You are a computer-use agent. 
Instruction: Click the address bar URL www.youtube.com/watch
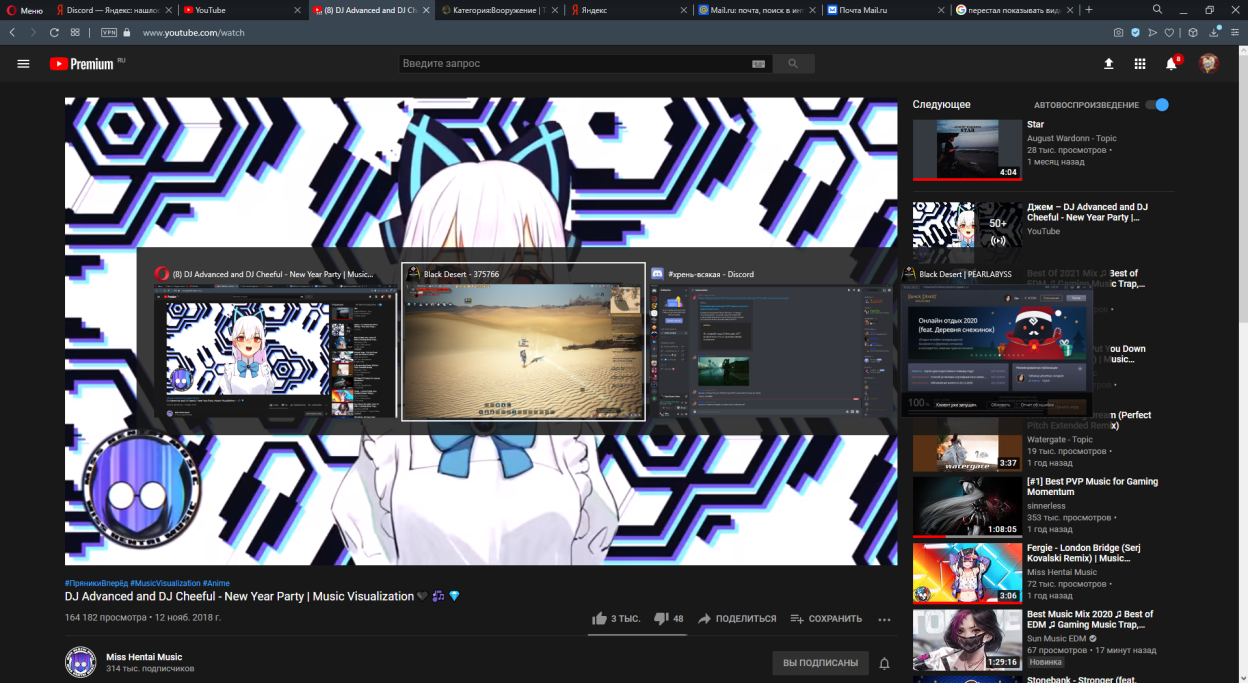(194, 32)
